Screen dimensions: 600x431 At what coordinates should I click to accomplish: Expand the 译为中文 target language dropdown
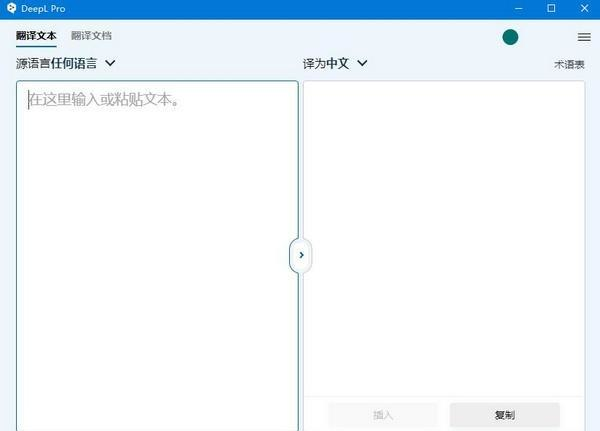point(335,63)
